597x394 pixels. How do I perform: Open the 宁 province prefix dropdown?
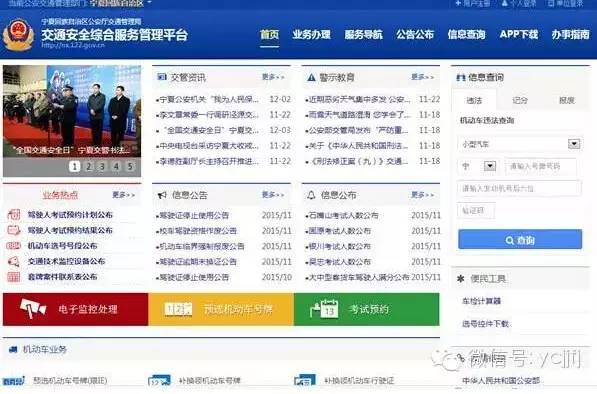[x=478, y=166]
